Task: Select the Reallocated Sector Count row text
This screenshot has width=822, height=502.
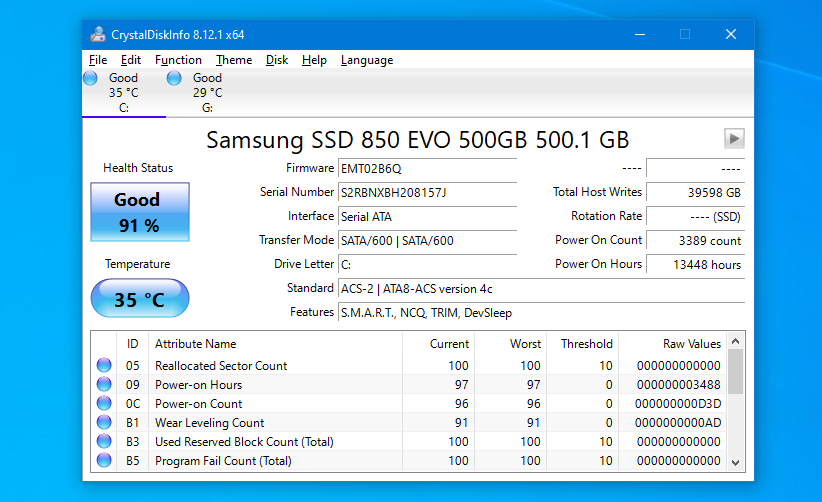Action: 221,366
